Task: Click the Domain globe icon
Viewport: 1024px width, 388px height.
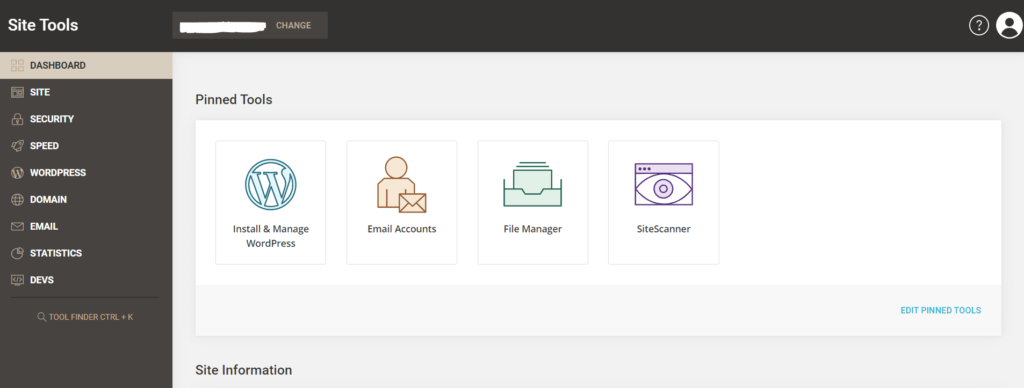Action: coord(18,199)
